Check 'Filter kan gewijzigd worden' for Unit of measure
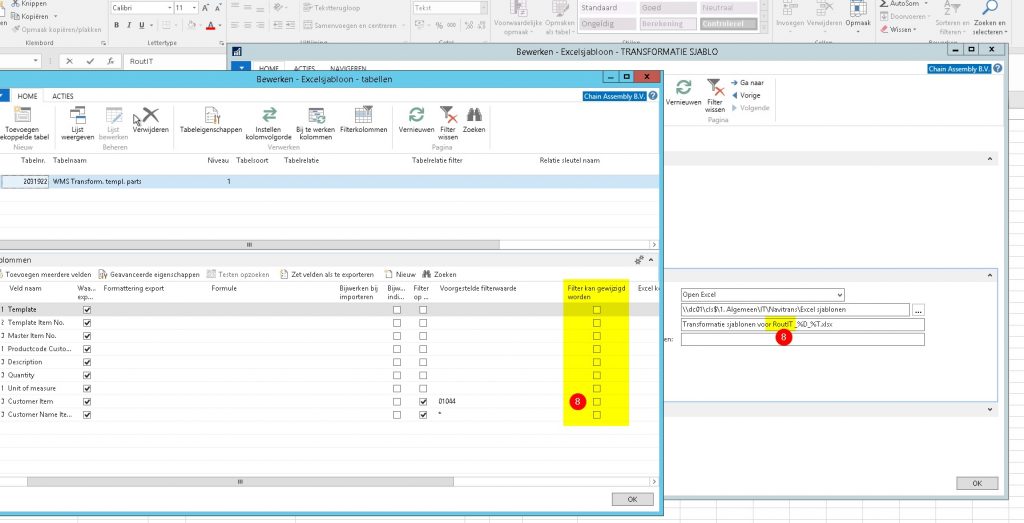 pos(596,388)
